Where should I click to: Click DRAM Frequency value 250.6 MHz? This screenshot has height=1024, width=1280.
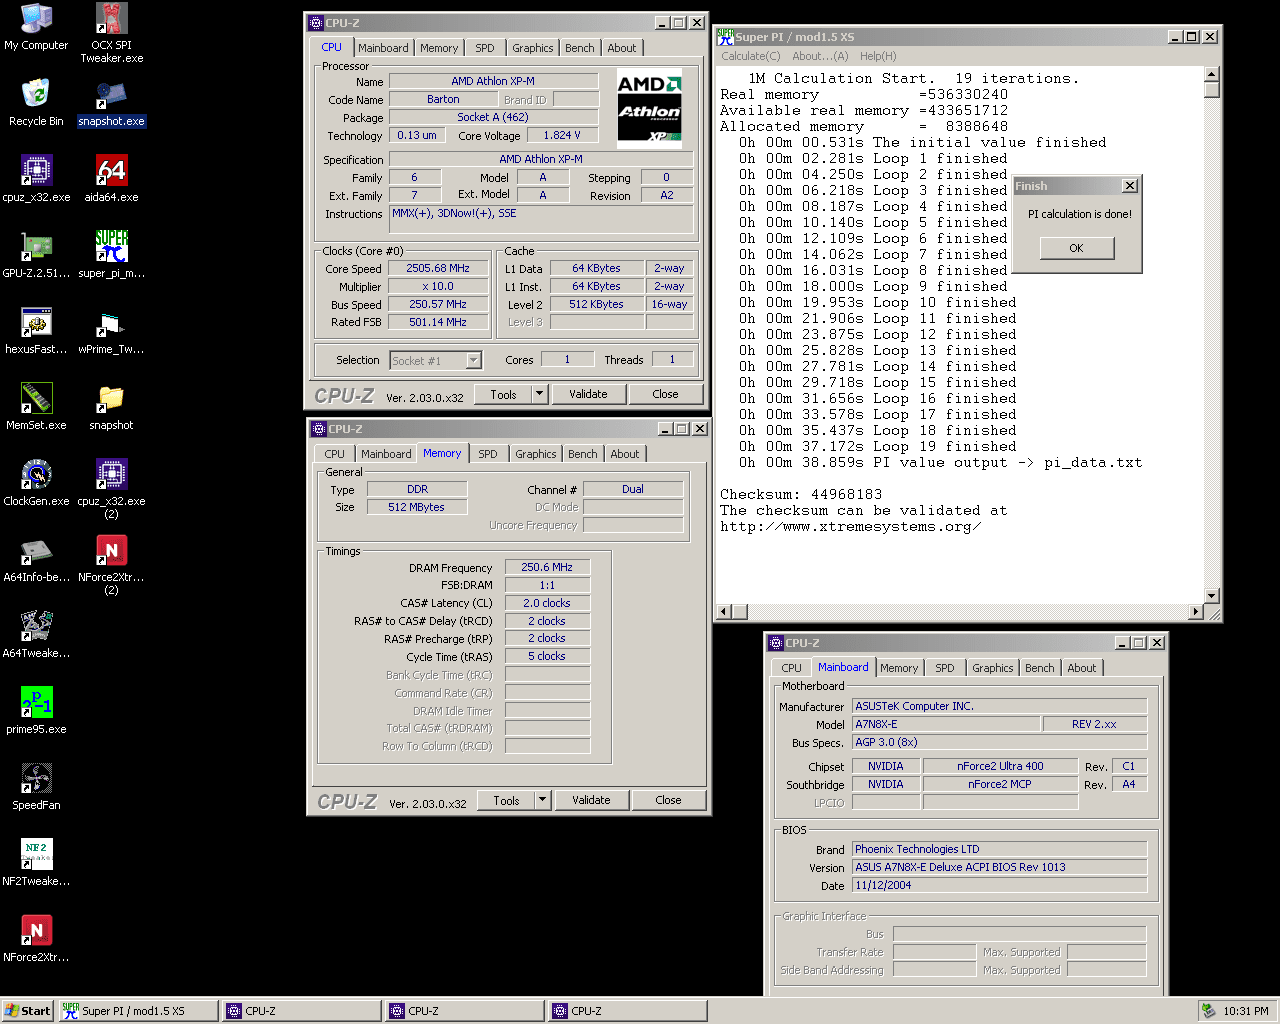547,567
